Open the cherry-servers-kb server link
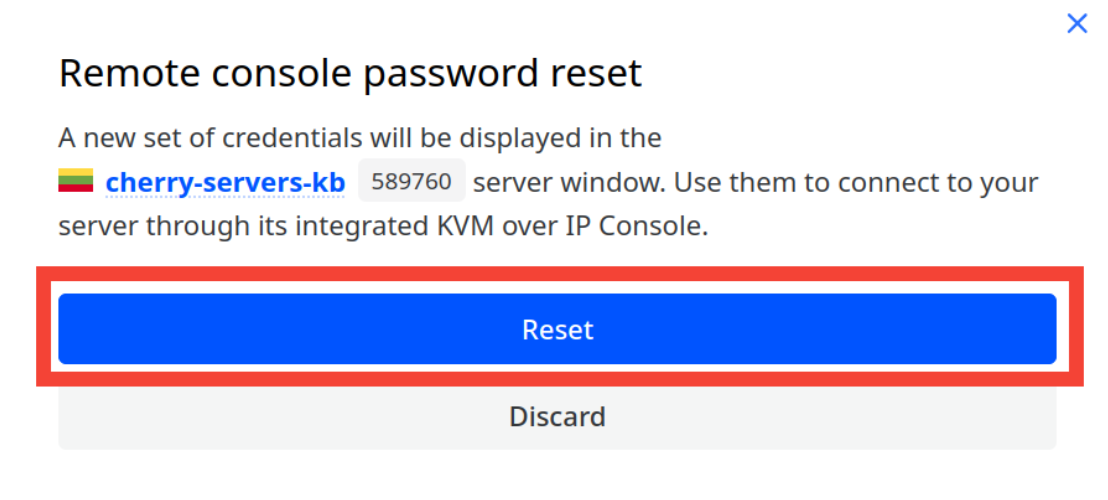The image size is (1108, 500). click(x=225, y=183)
